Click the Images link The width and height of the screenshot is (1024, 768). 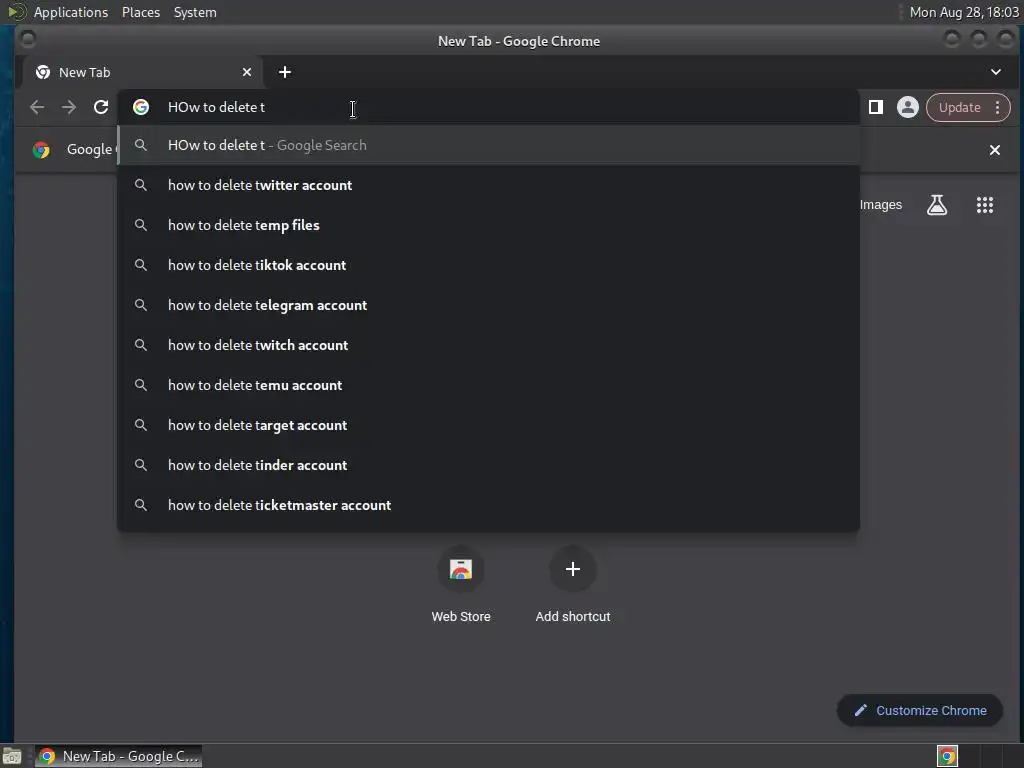click(x=880, y=205)
